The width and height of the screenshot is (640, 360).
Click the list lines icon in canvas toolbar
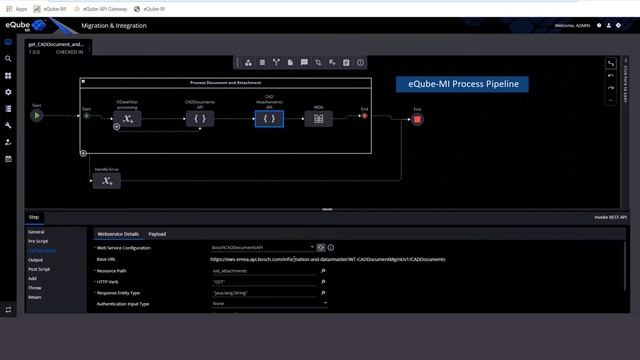[x=262, y=62]
